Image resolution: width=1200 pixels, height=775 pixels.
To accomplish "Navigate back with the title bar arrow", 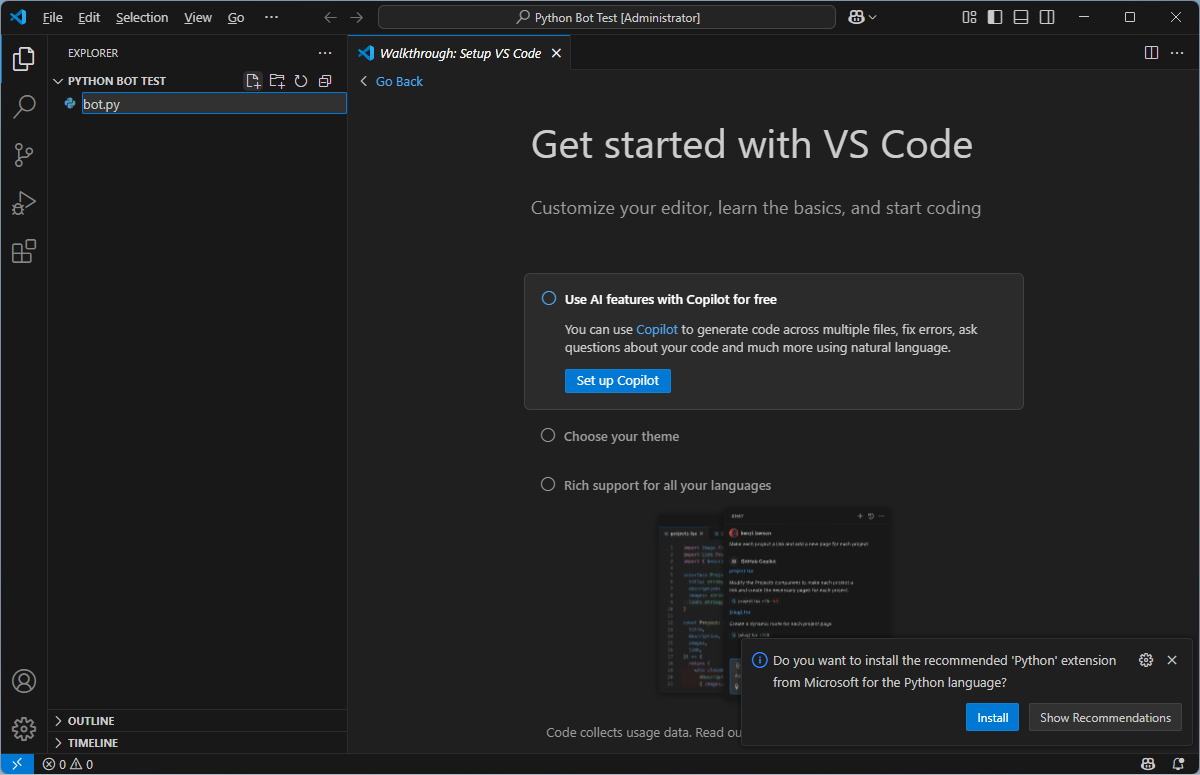I will coord(331,17).
